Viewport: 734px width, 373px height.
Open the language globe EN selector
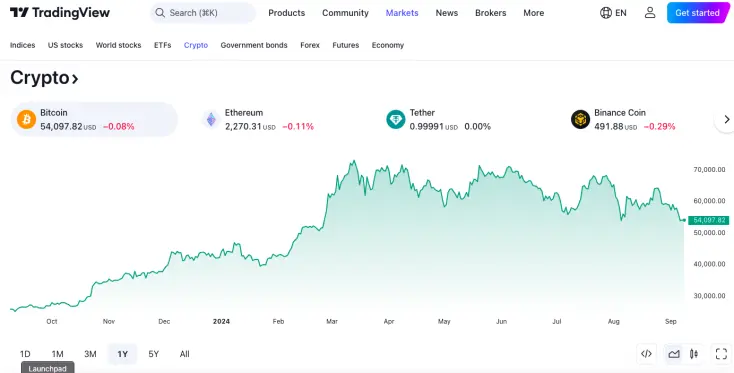[613, 13]
